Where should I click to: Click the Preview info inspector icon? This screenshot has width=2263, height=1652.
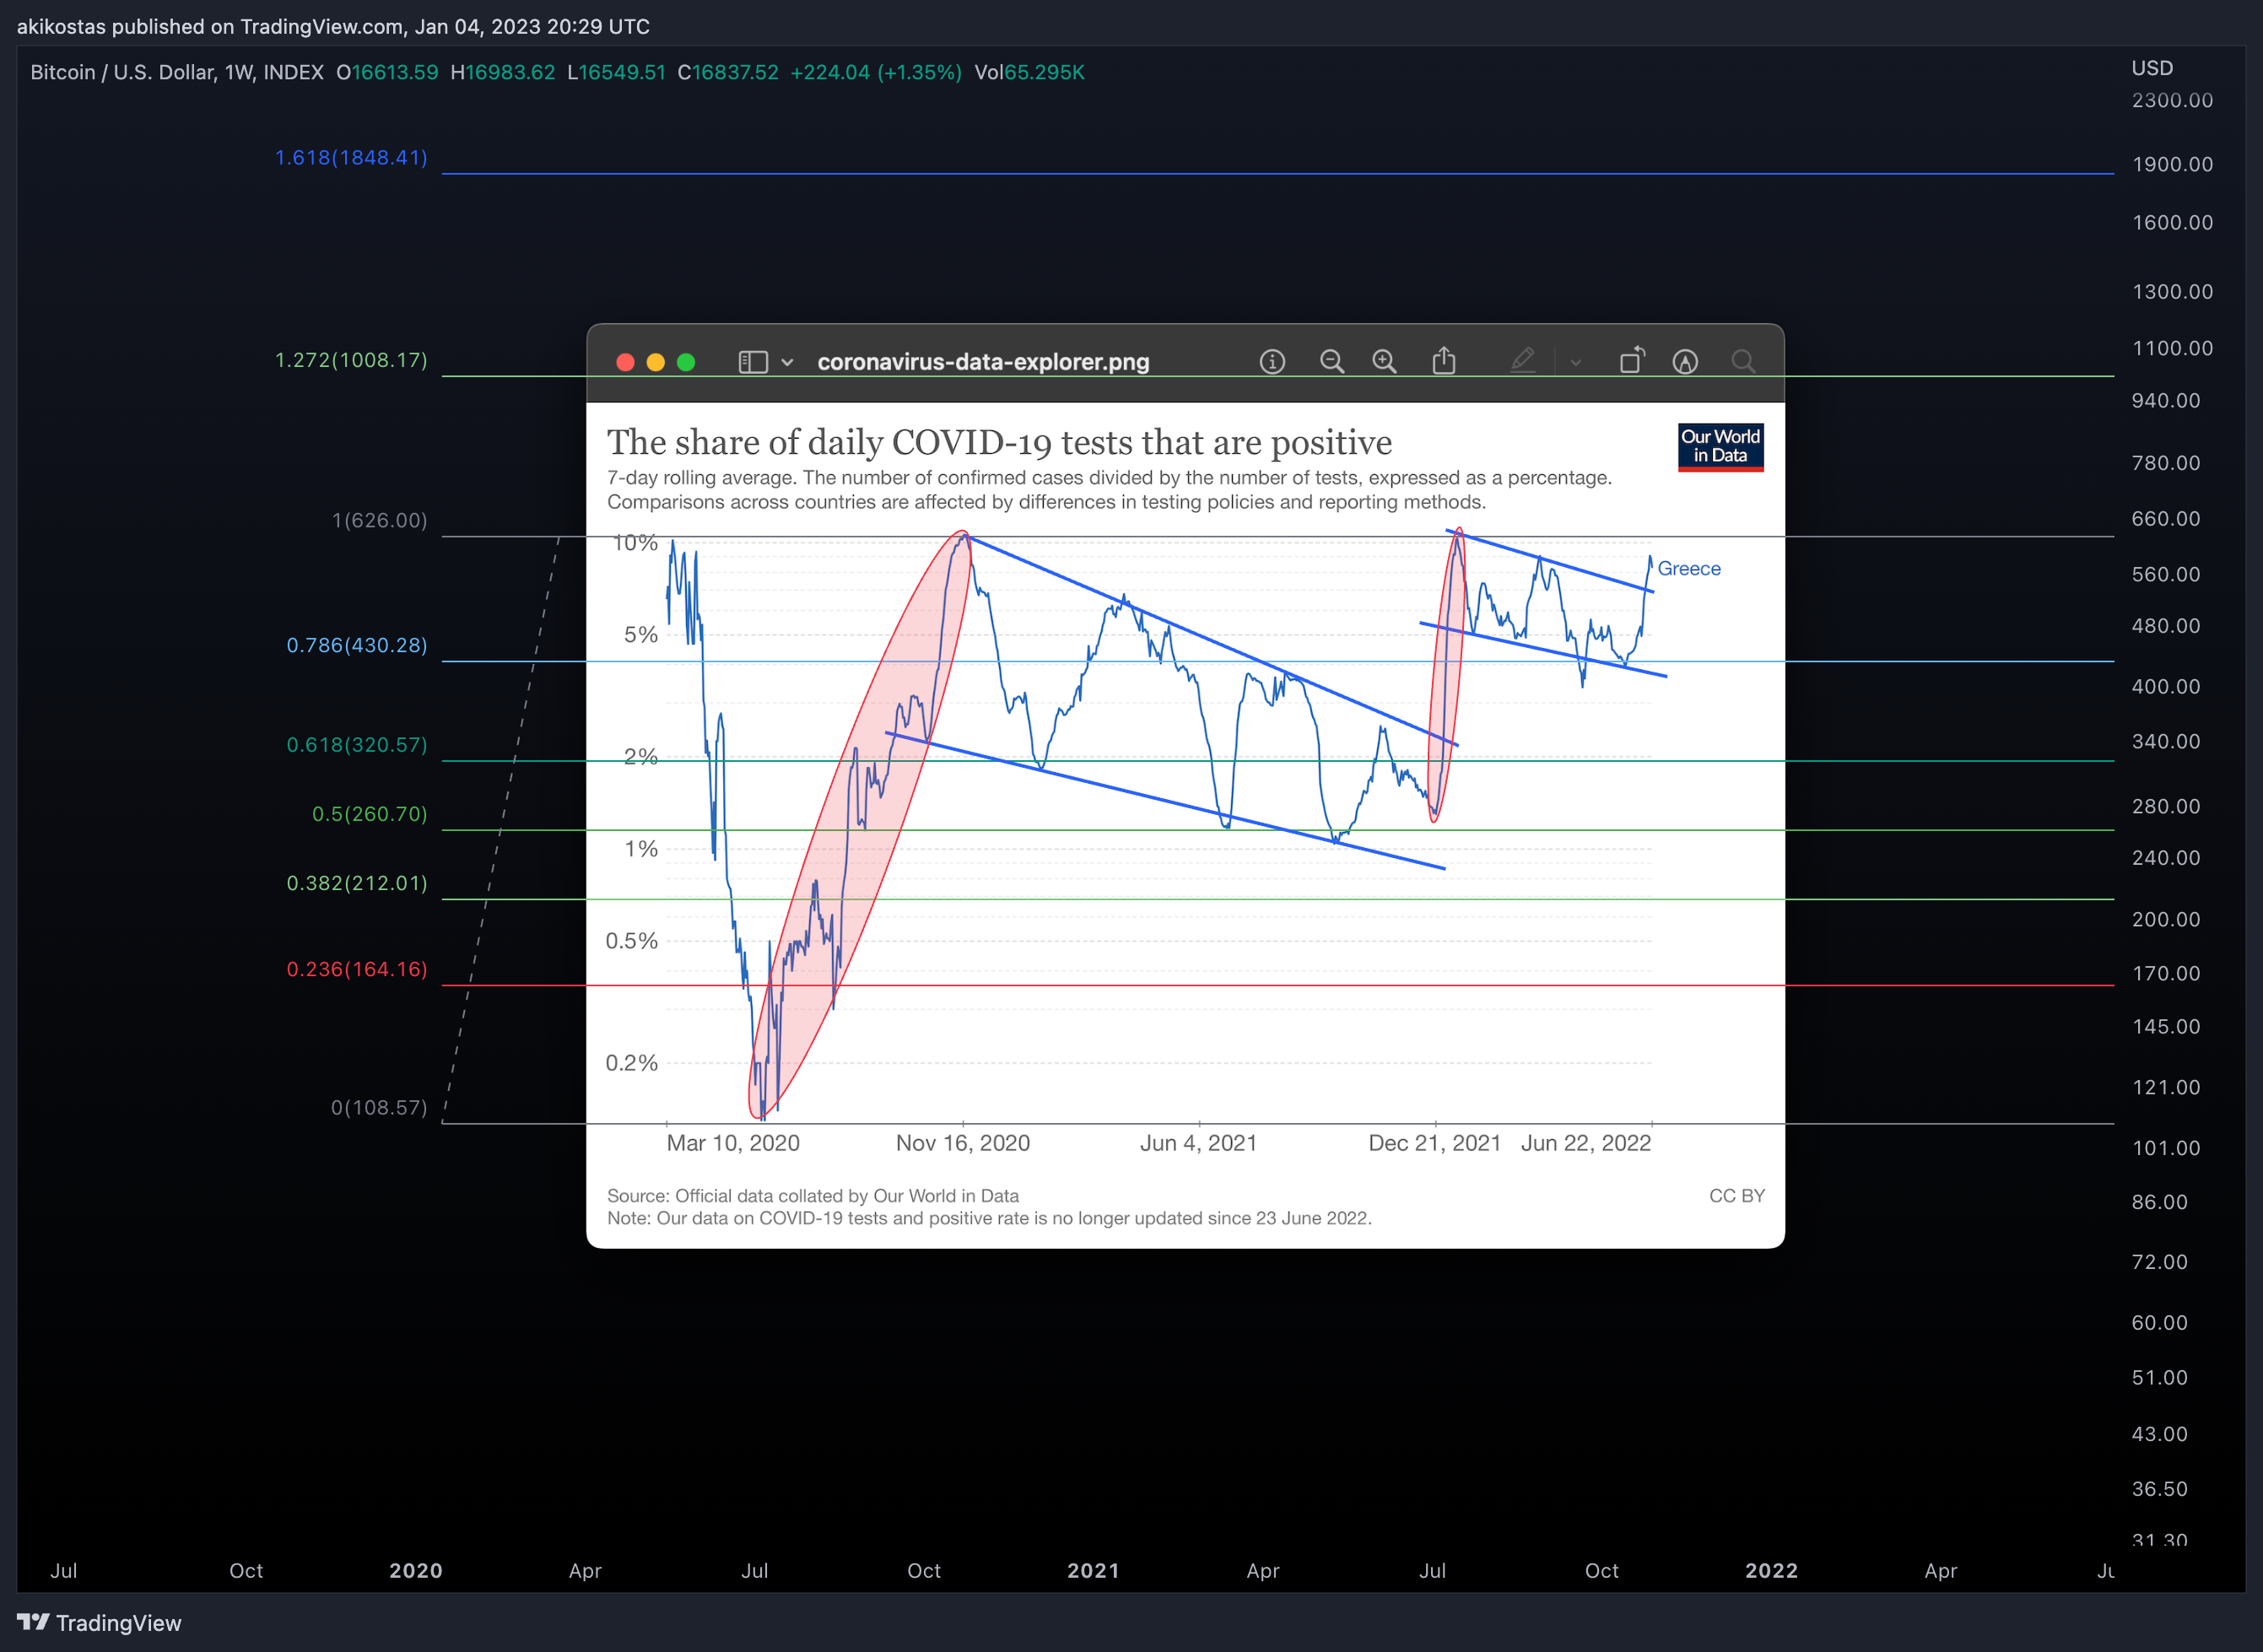click(x=1272, y=361)
